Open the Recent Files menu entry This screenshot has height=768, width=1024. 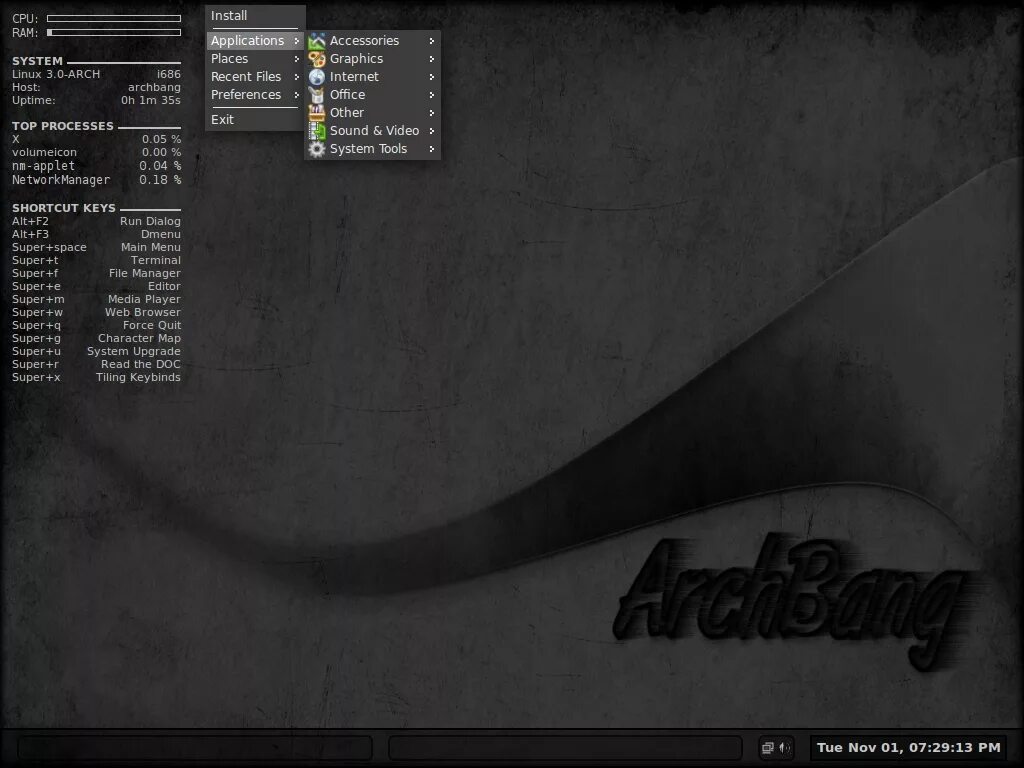pos(255,76)
